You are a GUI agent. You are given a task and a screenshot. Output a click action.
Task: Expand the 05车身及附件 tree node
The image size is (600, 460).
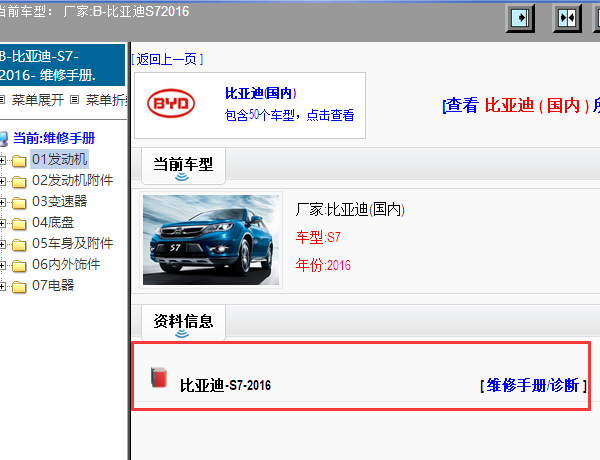coord(2,245)
